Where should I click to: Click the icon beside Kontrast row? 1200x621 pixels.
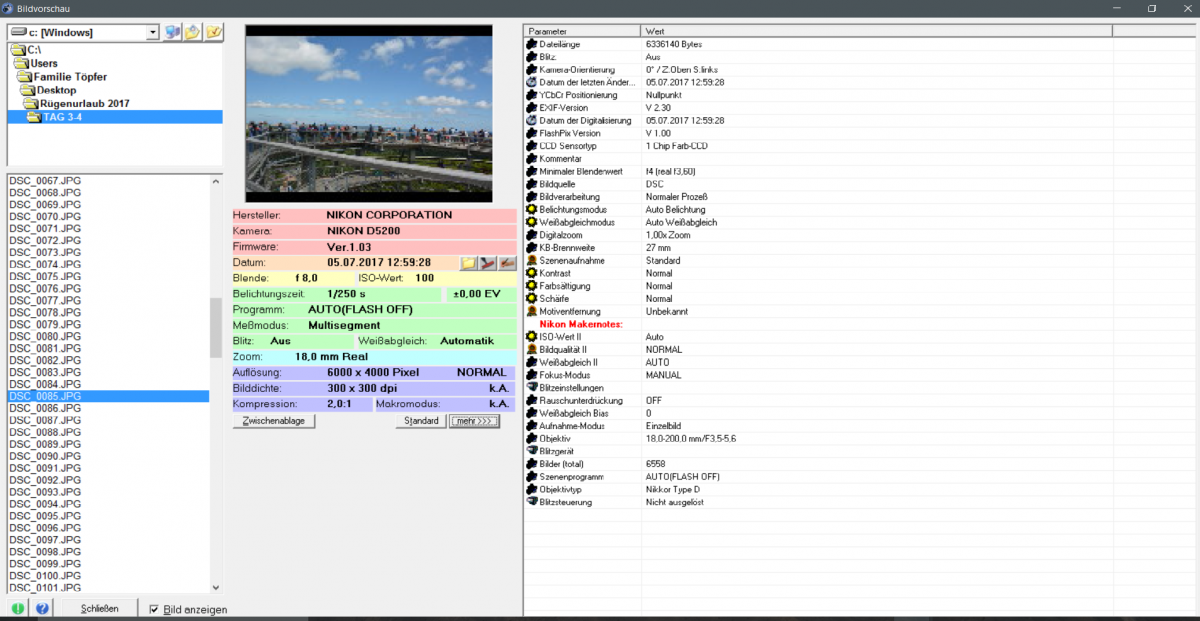coord(532,273)
